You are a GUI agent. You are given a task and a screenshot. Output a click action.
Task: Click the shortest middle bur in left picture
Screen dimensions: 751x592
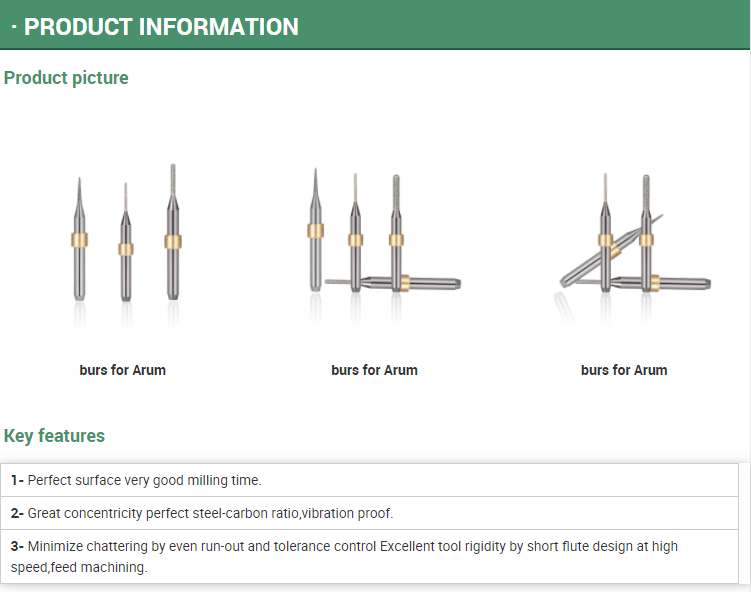[x=126, y=250]
